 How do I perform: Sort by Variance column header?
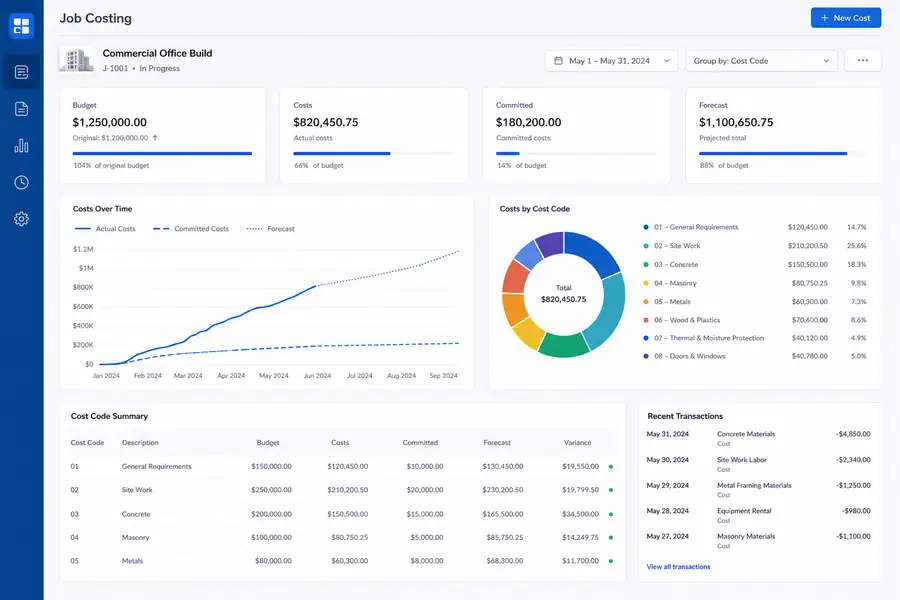[577, 443]
